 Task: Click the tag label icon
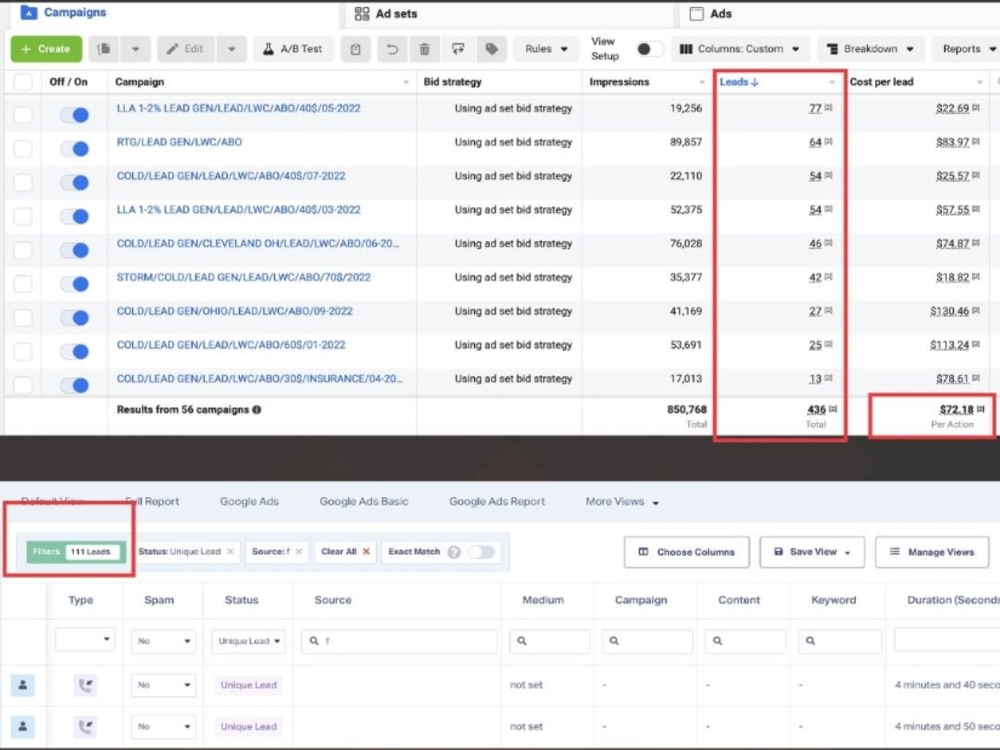point(492,49)
